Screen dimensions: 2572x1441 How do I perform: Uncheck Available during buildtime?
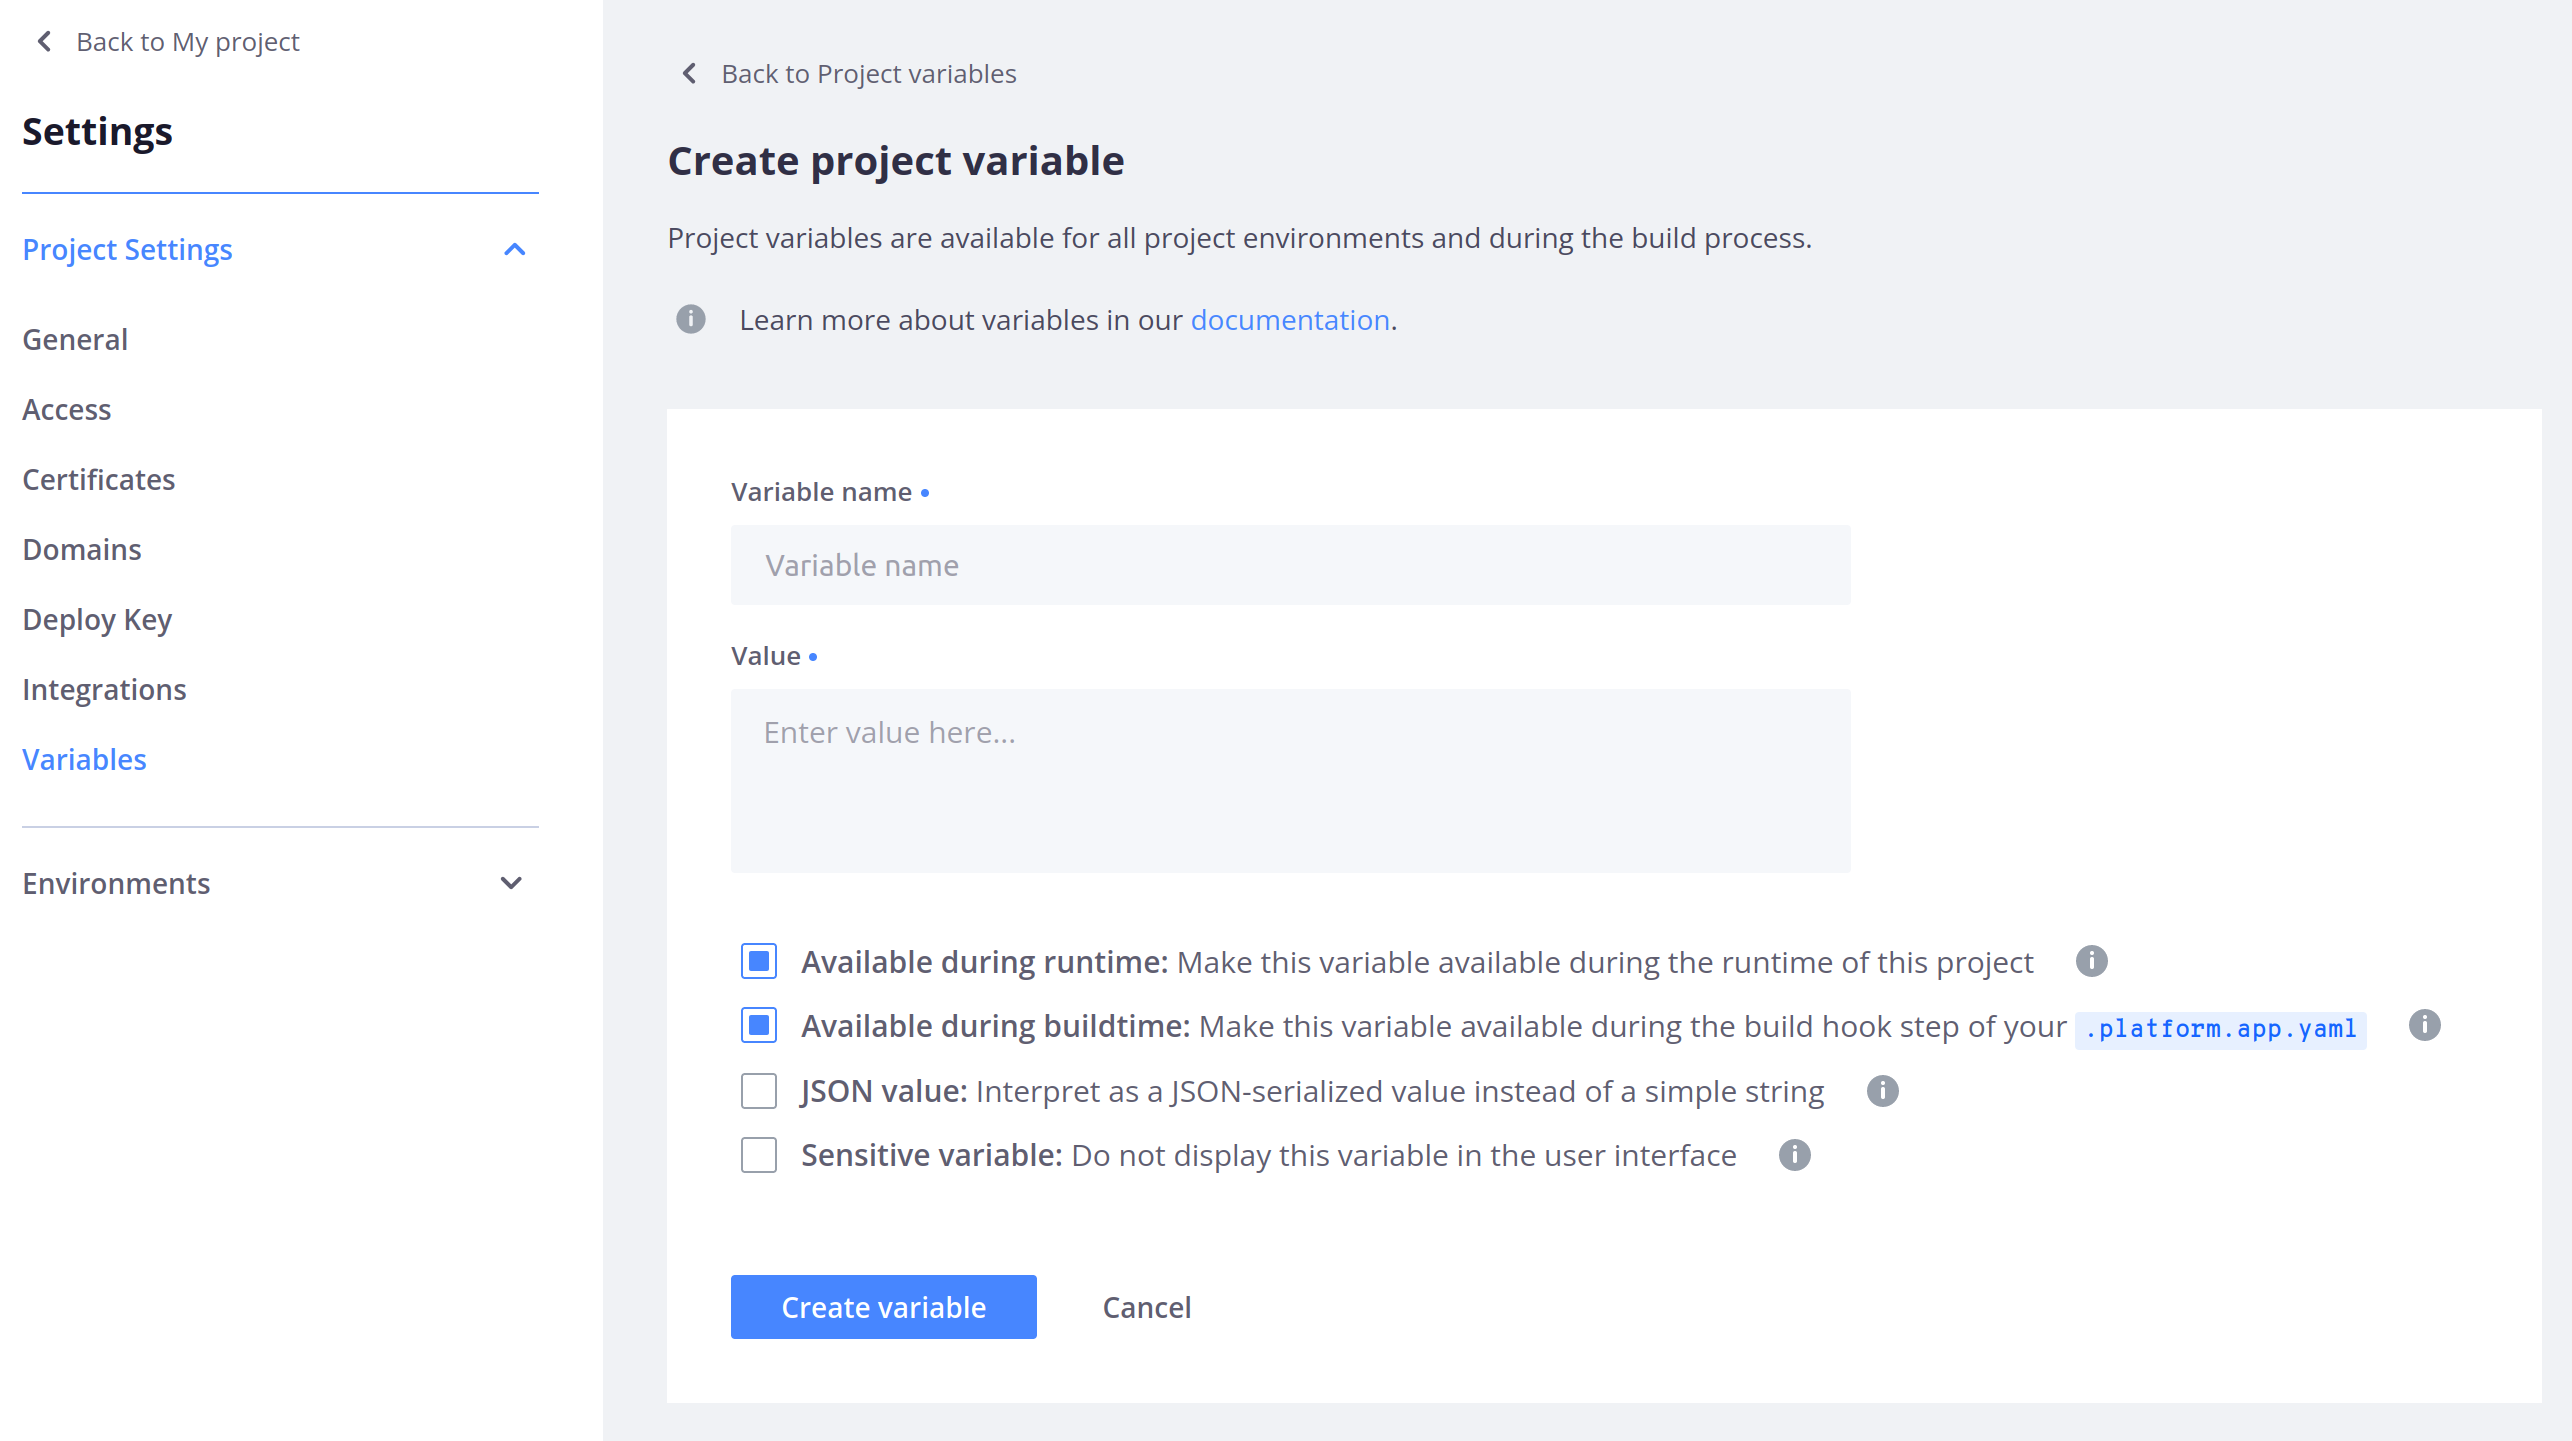[759, 1024]
